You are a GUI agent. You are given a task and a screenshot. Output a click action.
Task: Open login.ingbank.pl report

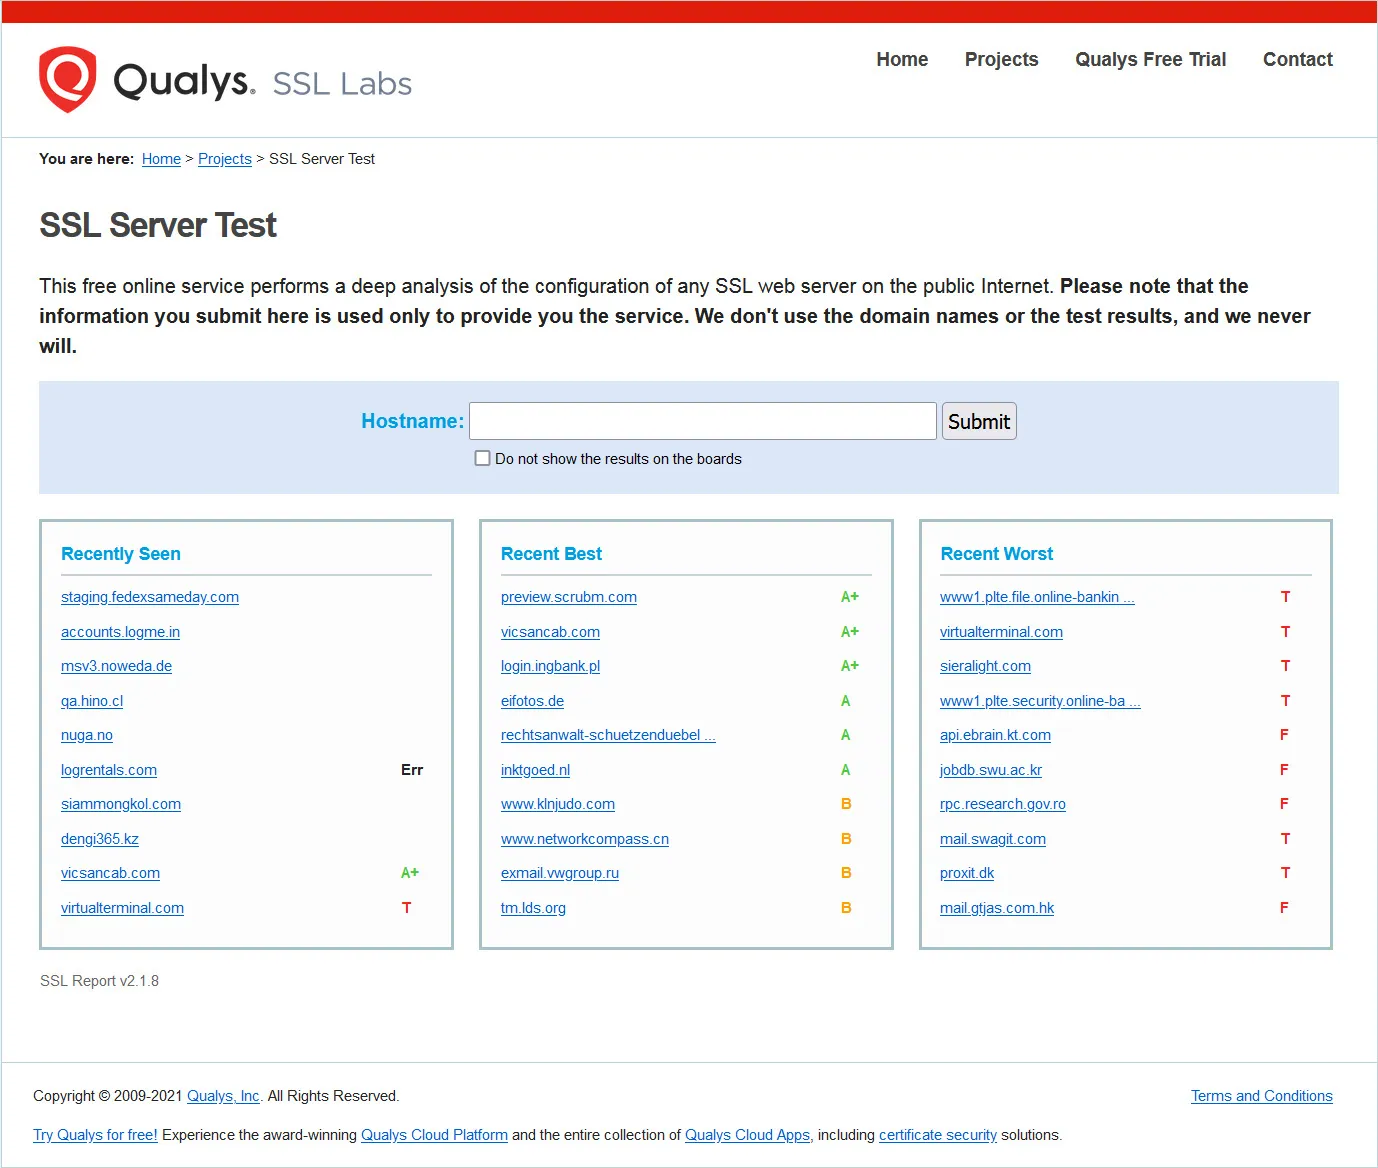tap(550, 666)
